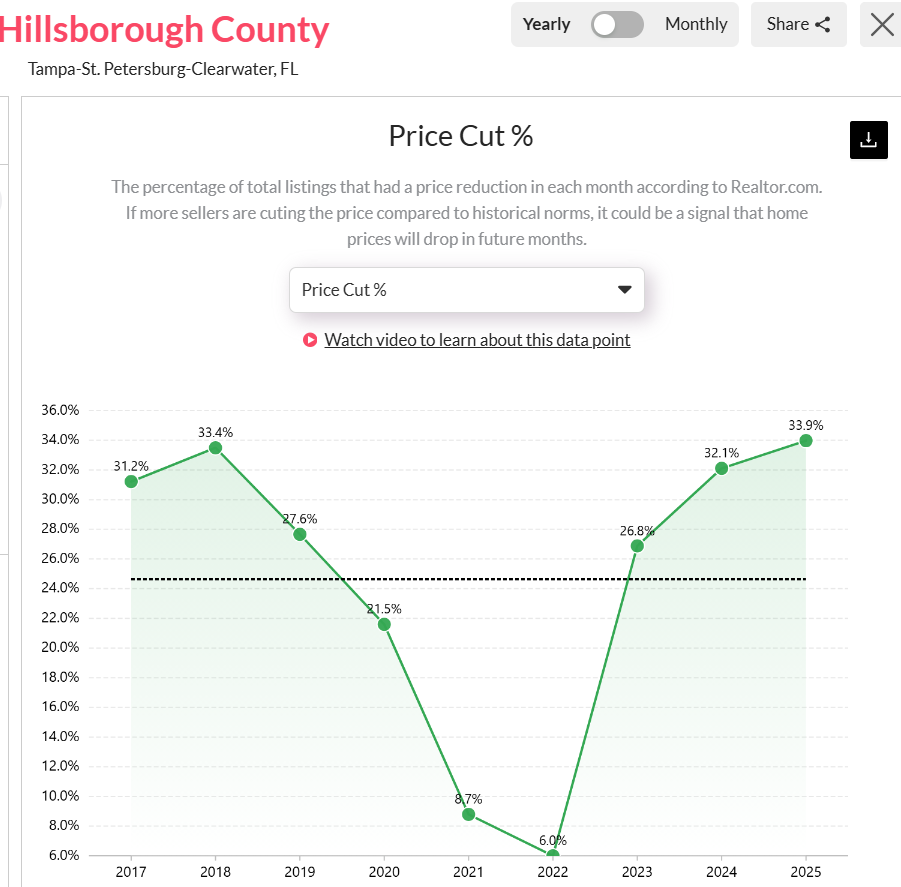Open the video explaining this data point
901x887 pixels.
(477, 340)
